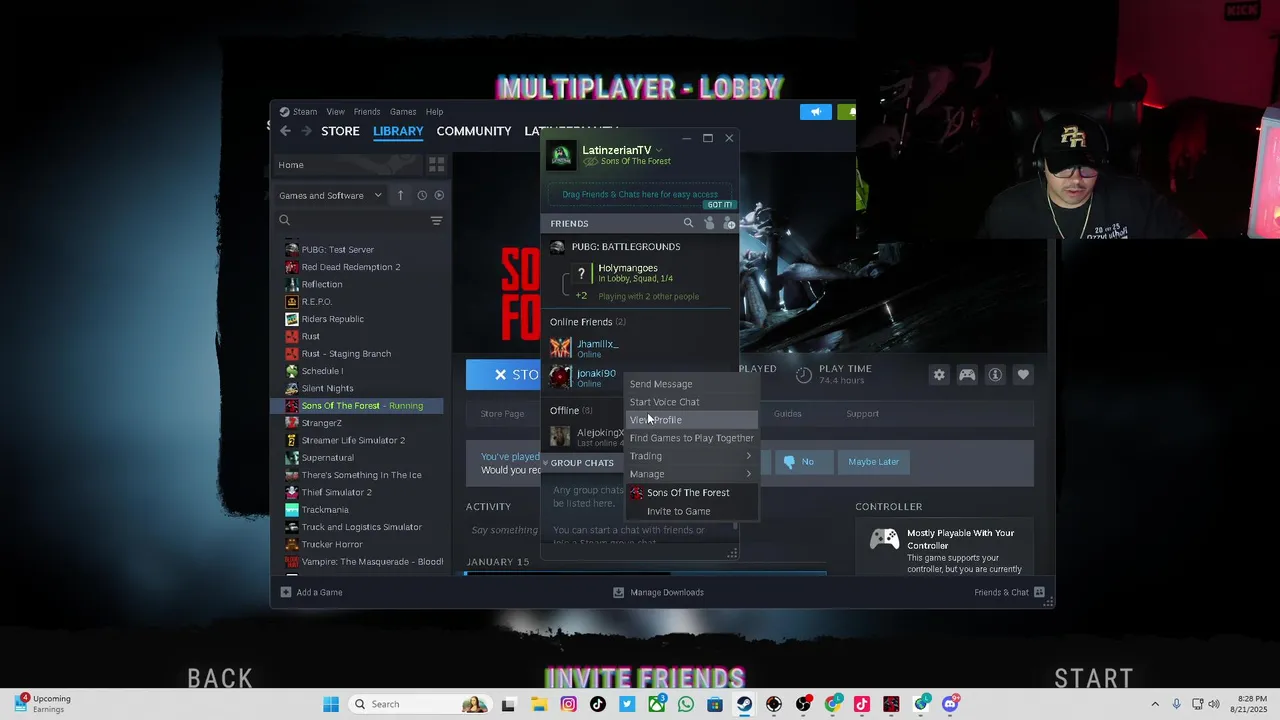Click the add a friend icon
This screenshot has height=720, width=1280.
[x=729, y=223]
